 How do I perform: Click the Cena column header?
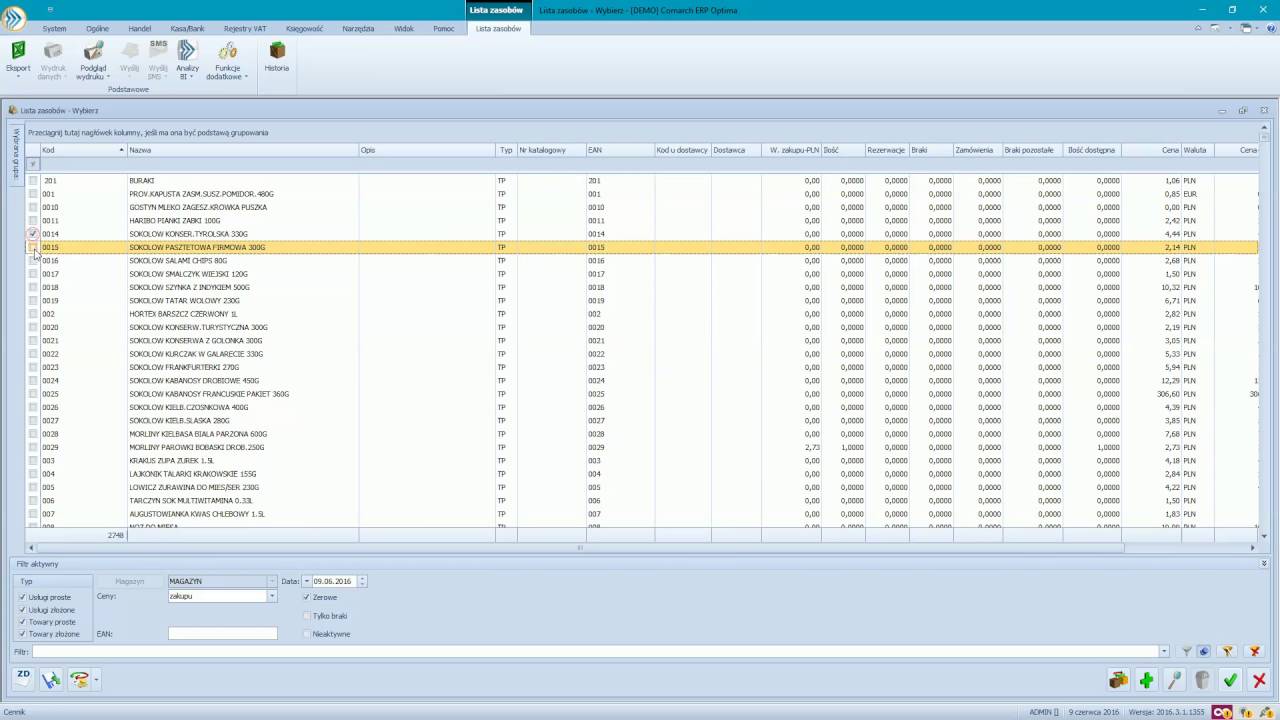click(x=1152, y=150)
